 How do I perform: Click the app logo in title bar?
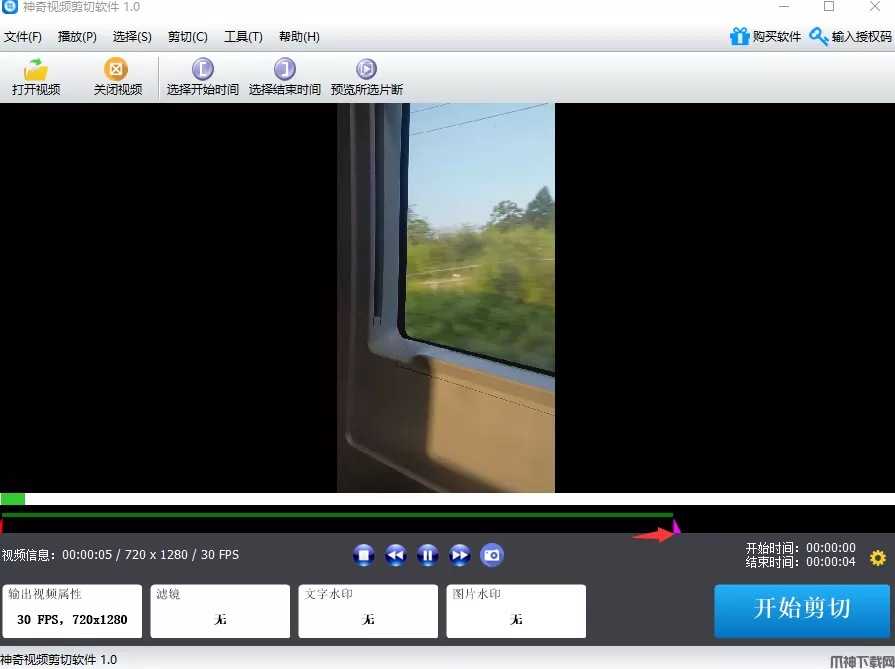click(10, 7)
